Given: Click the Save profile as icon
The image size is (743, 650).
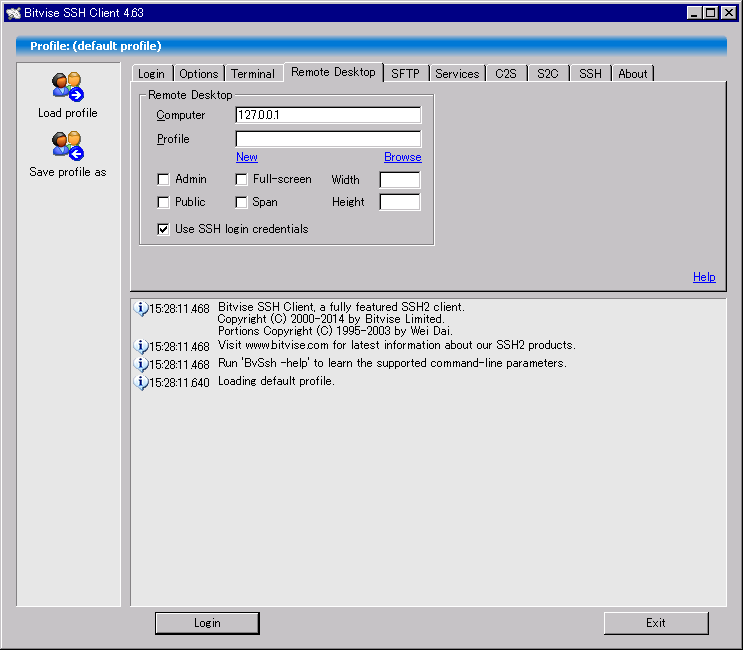Looking at the screenshot, I should 68,146.
